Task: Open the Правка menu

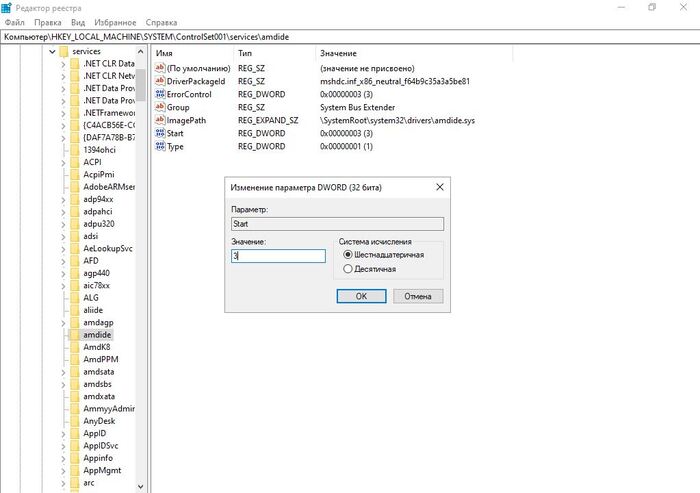Action: [x=47, y=22]
